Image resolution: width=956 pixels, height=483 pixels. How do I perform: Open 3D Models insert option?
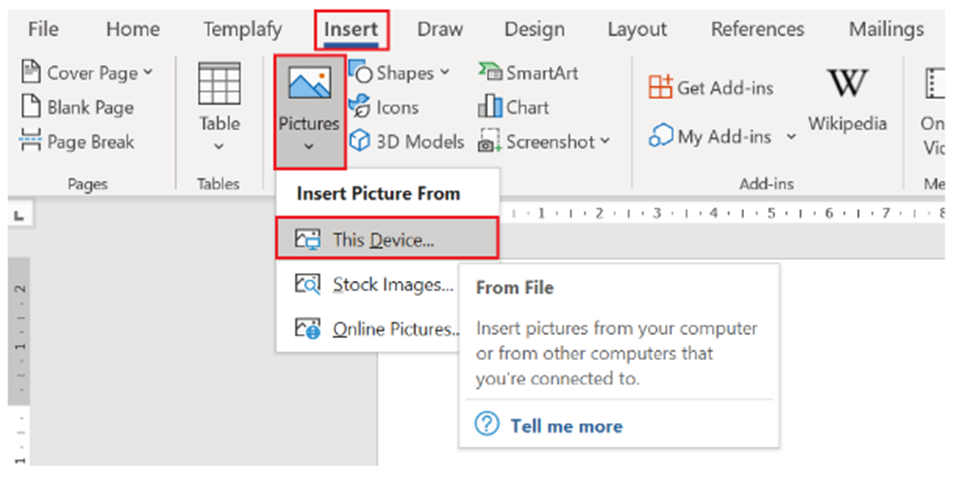(x=407, y=142)
